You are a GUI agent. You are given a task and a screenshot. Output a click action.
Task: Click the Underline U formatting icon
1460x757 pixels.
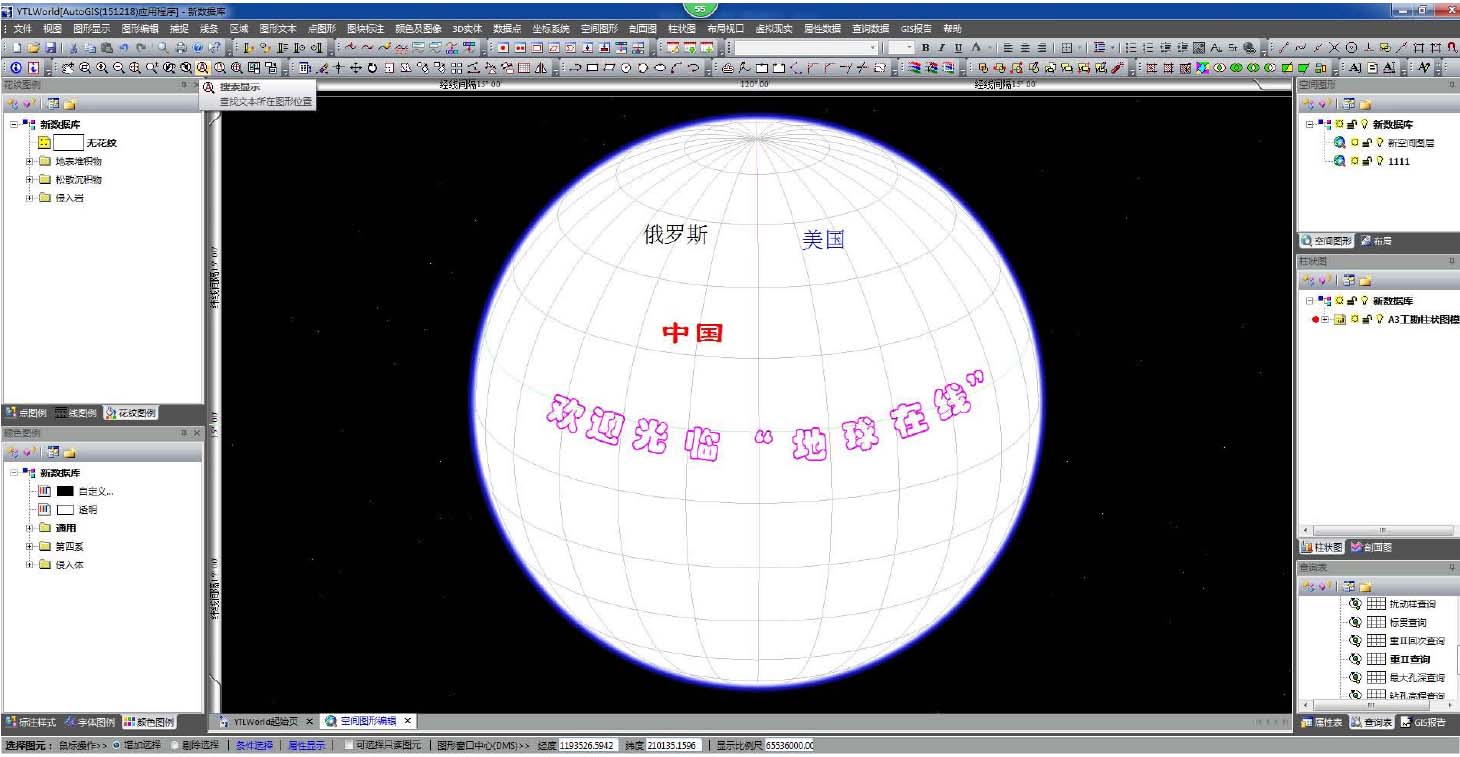[958, 47]
